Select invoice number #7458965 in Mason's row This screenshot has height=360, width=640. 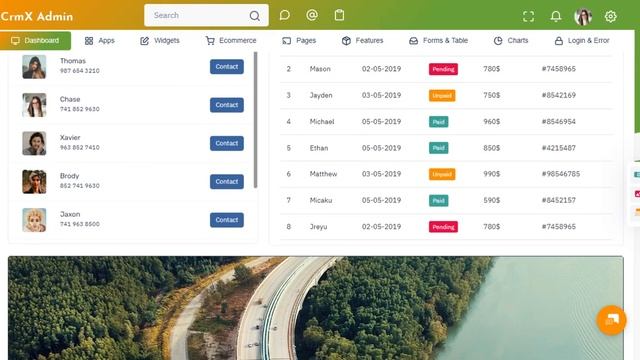pos(559,69)
